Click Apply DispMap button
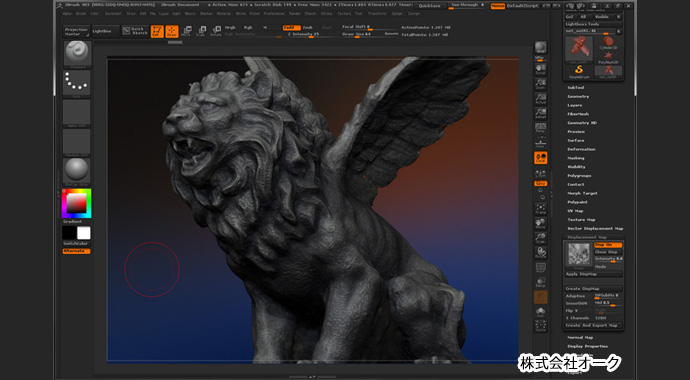 pos(594,274)
